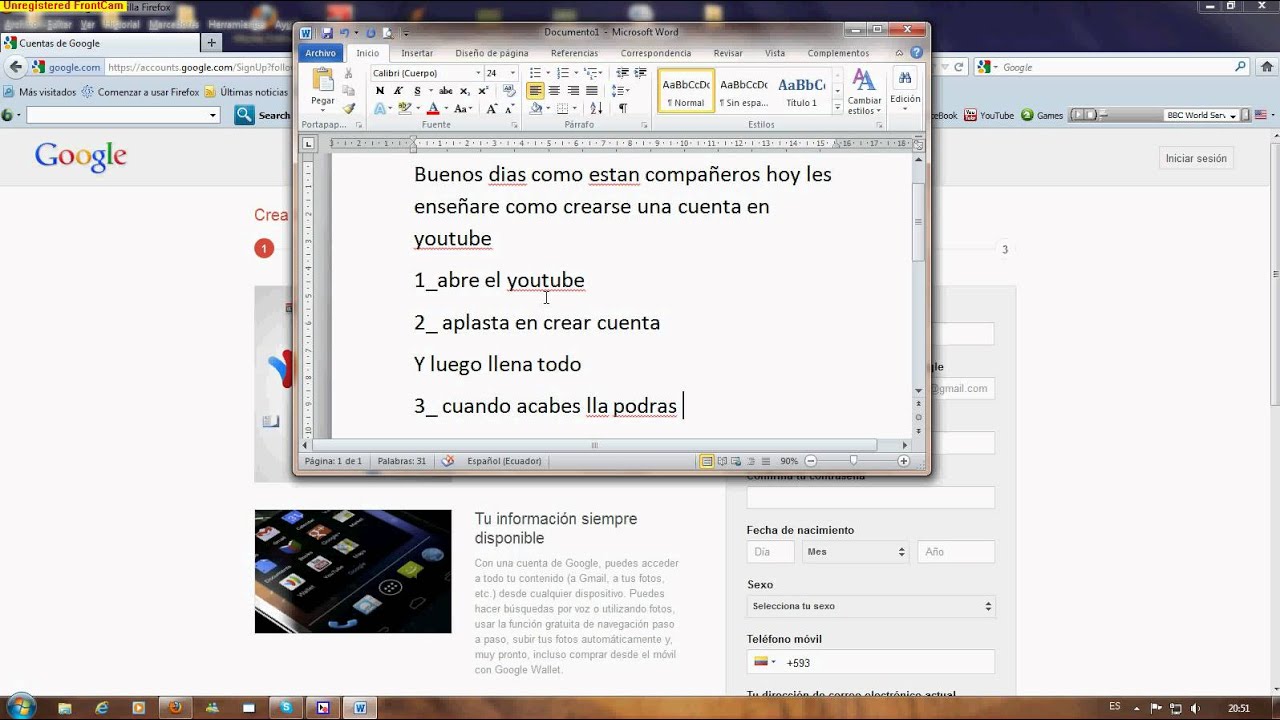Expand the font color dropdown arrow
Viewport: 1280px width, 720px height.
[445, 109]
